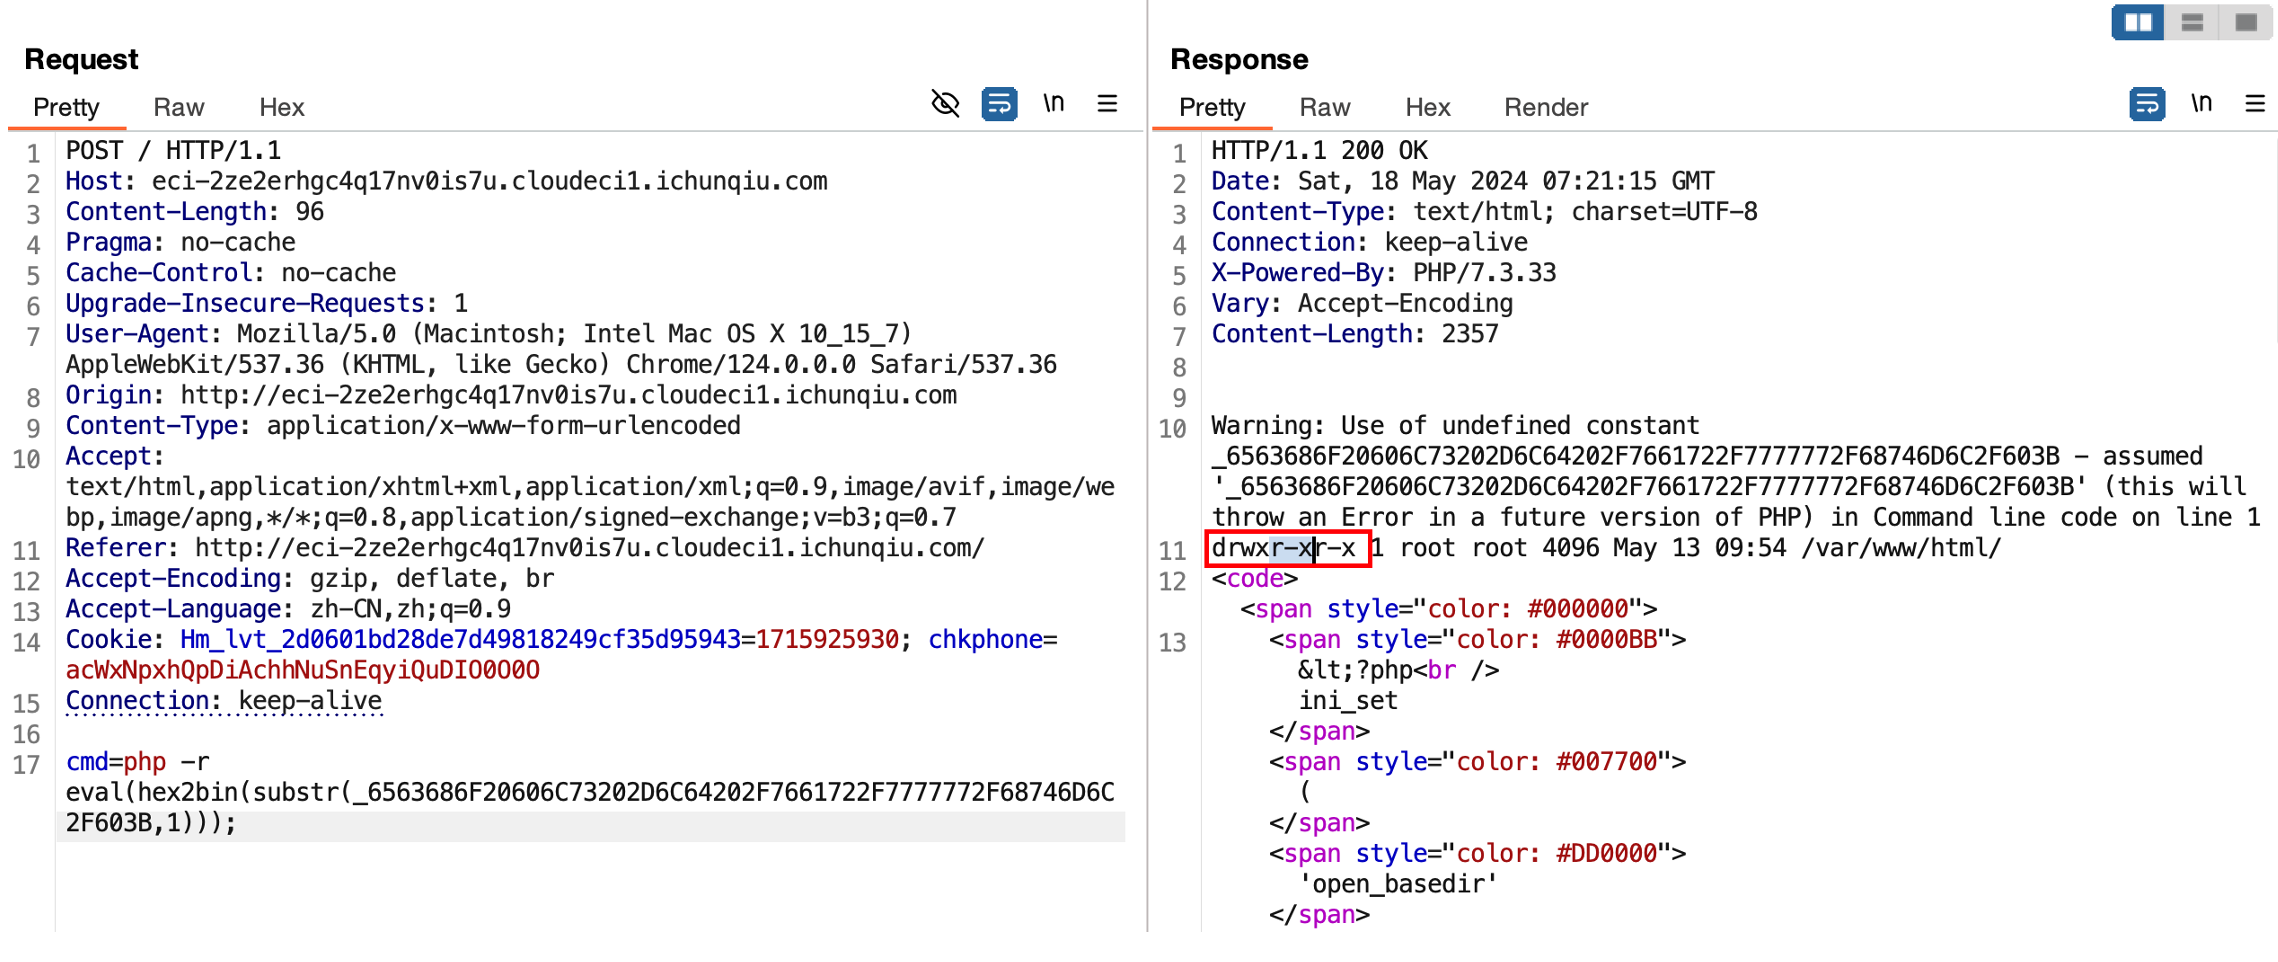Click 'Accept-Encoding: gzip, deflate, br' line
2278x962 pixels.
pos(310,578)
